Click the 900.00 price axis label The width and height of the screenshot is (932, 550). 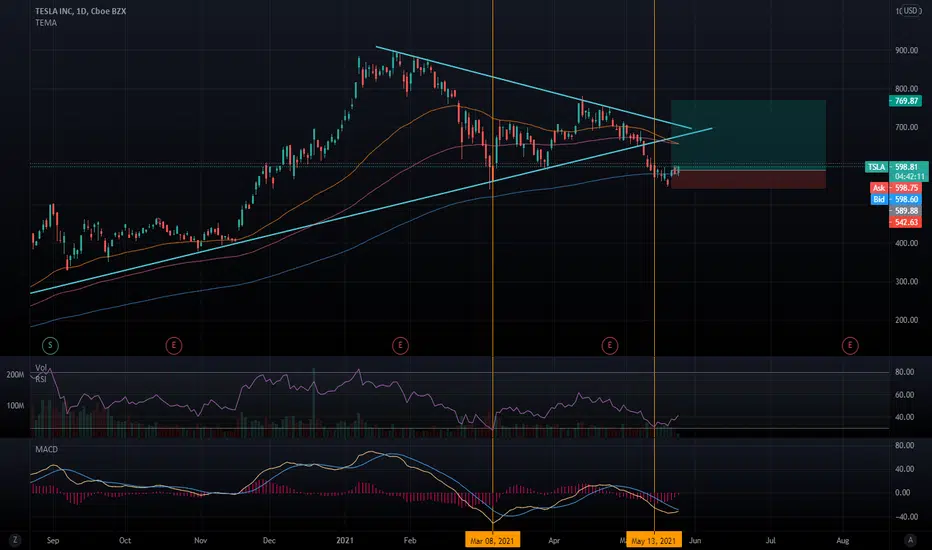point(906,50)
